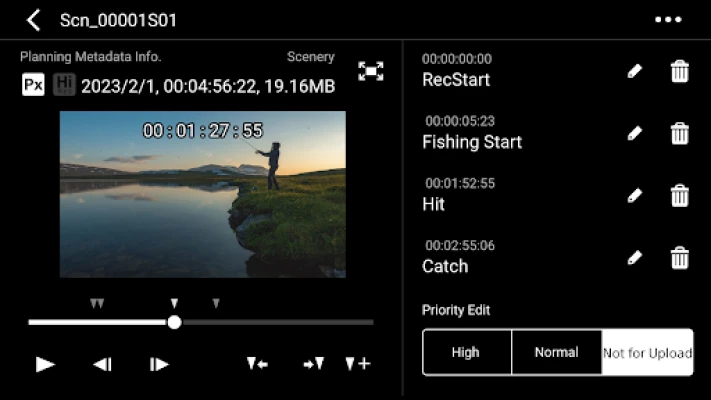Go back using the top-left arrow
Image resolution: width=711 pixels, height=400 pixels.
[x=34, y=20]
